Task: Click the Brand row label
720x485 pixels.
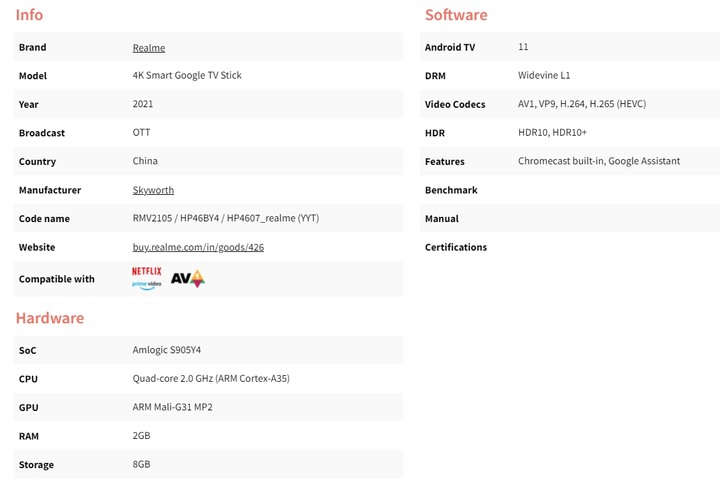Action: point(33,47)
